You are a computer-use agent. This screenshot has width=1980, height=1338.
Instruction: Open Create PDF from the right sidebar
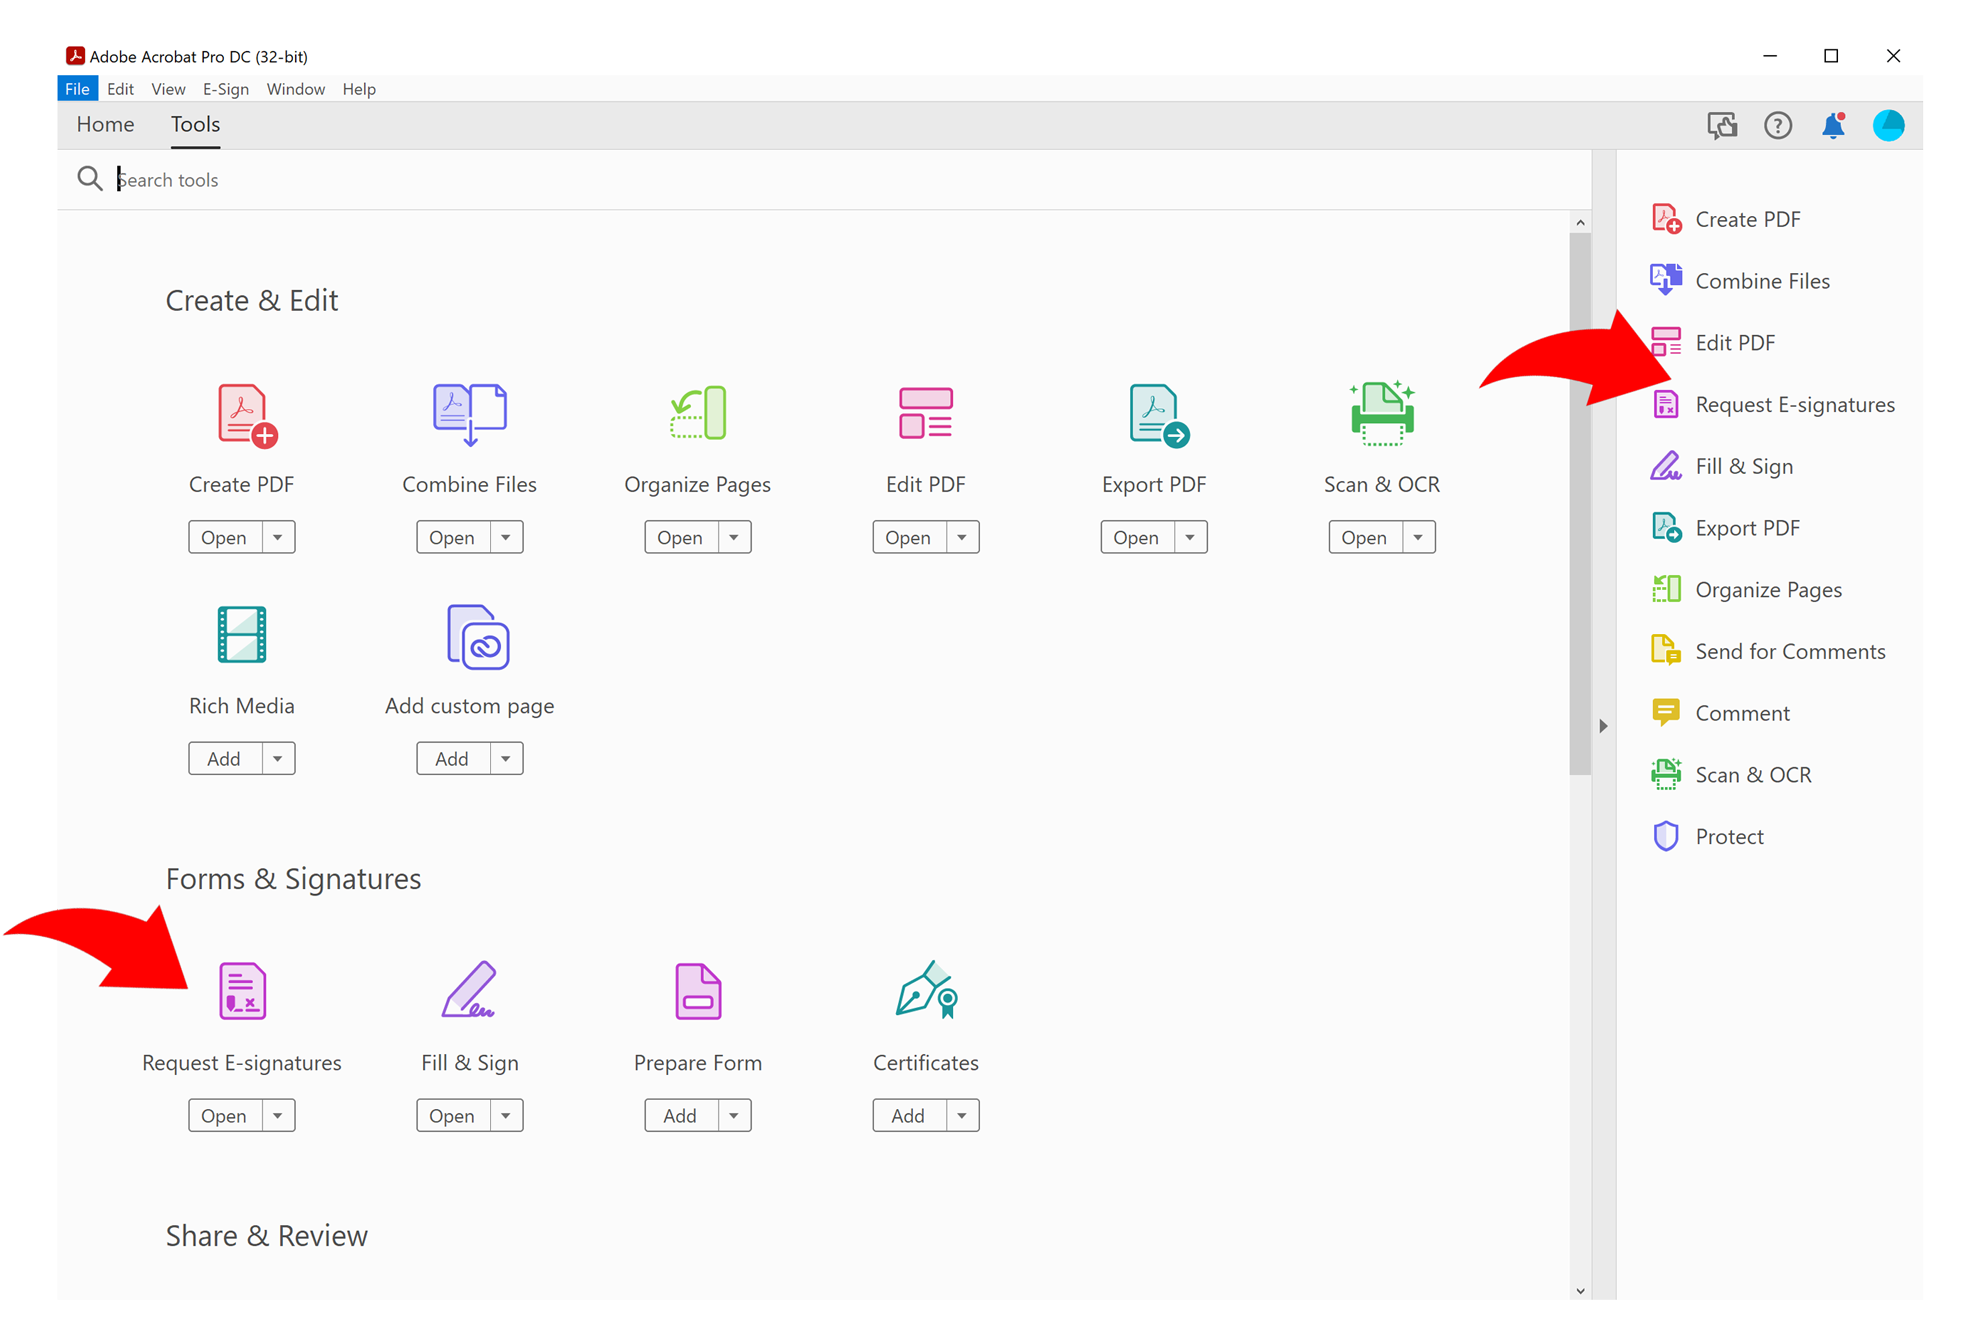pyautogui.click(x=1727, y=219)
